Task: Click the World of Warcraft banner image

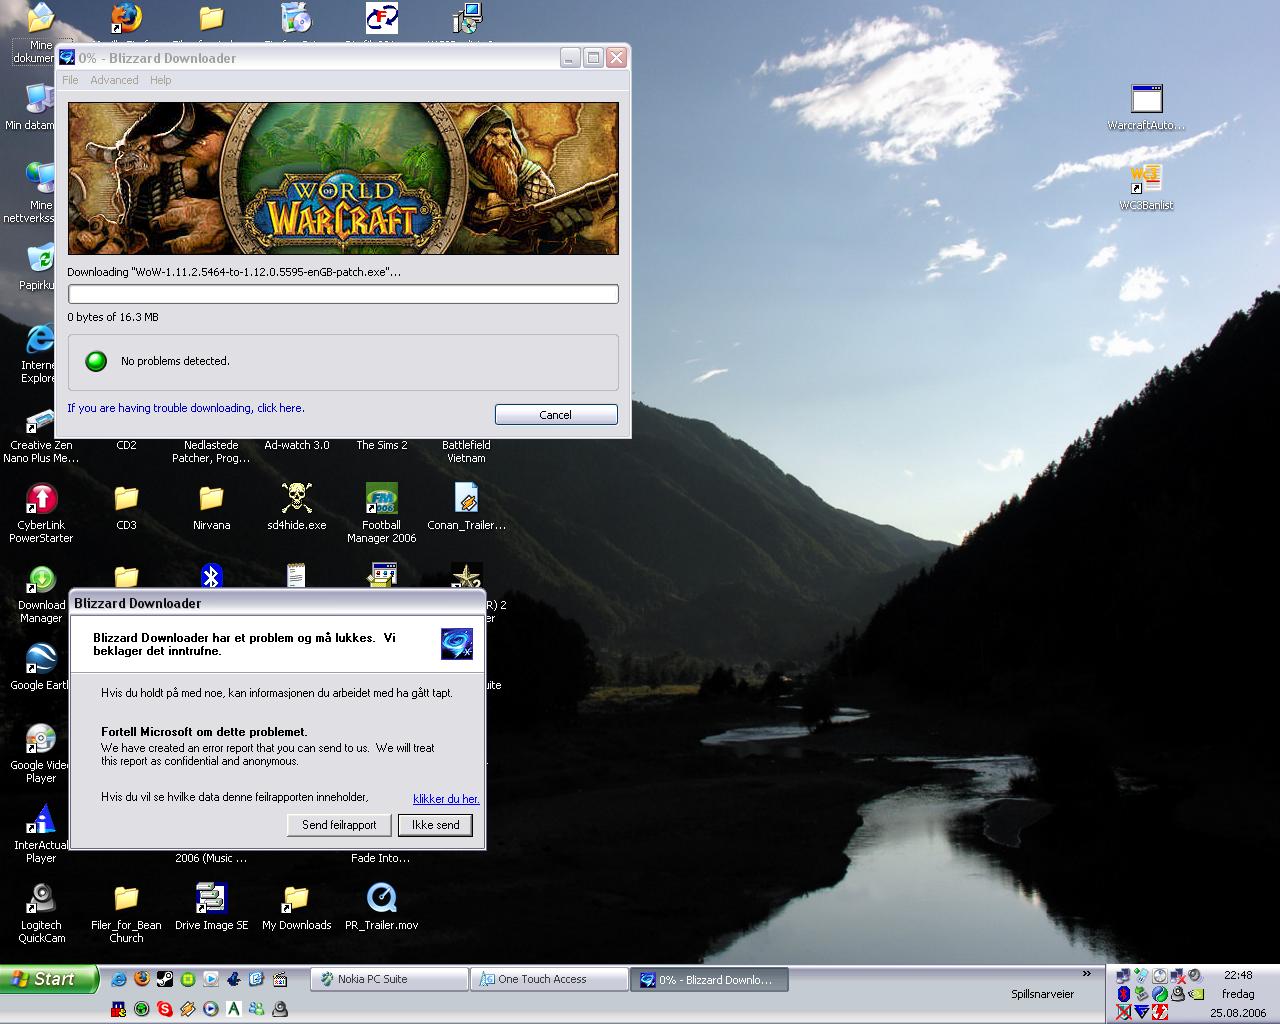Action: [x=343, y=178]
